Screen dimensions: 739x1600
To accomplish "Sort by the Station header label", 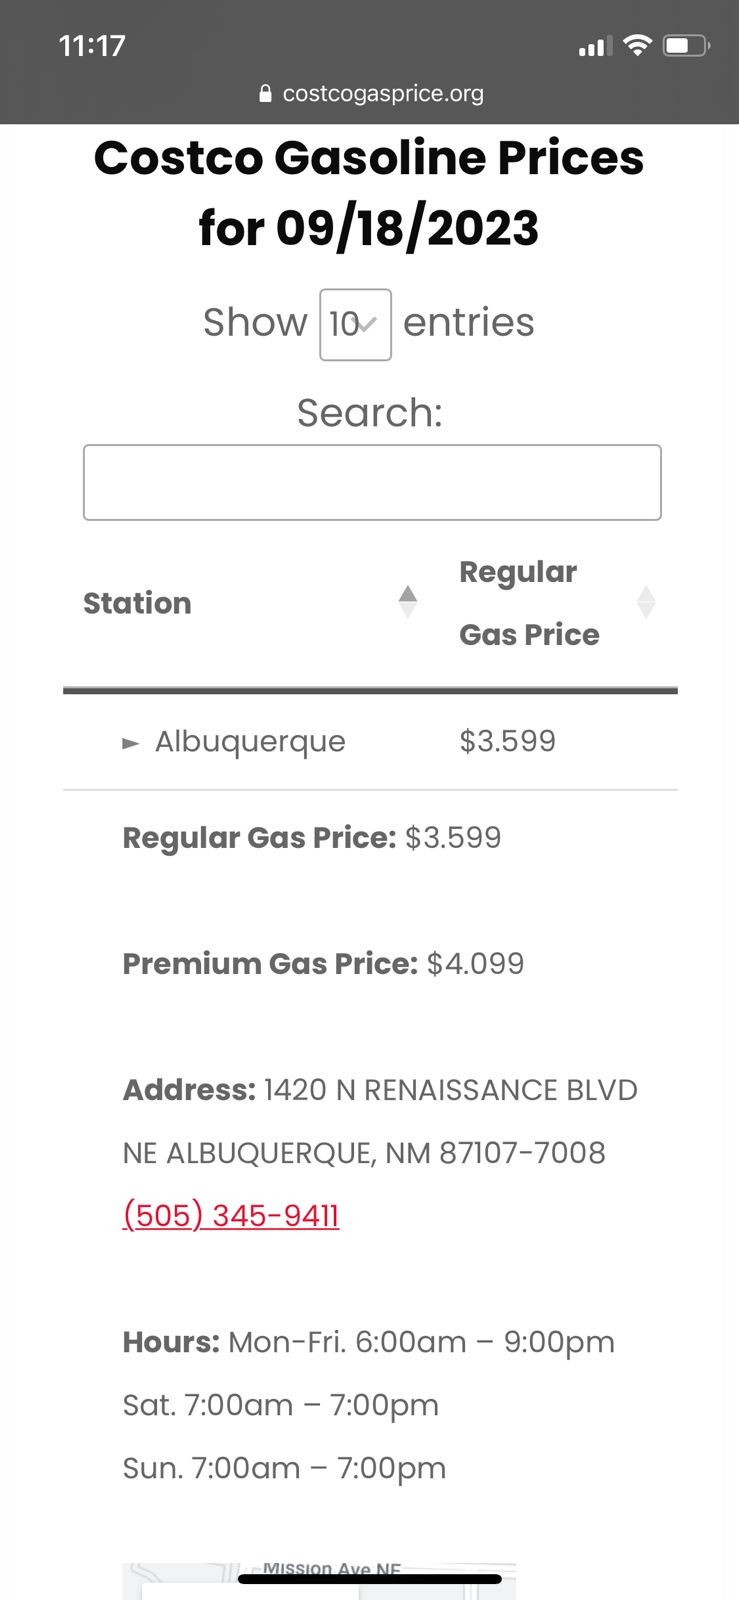I will click(x=137, y=603).
